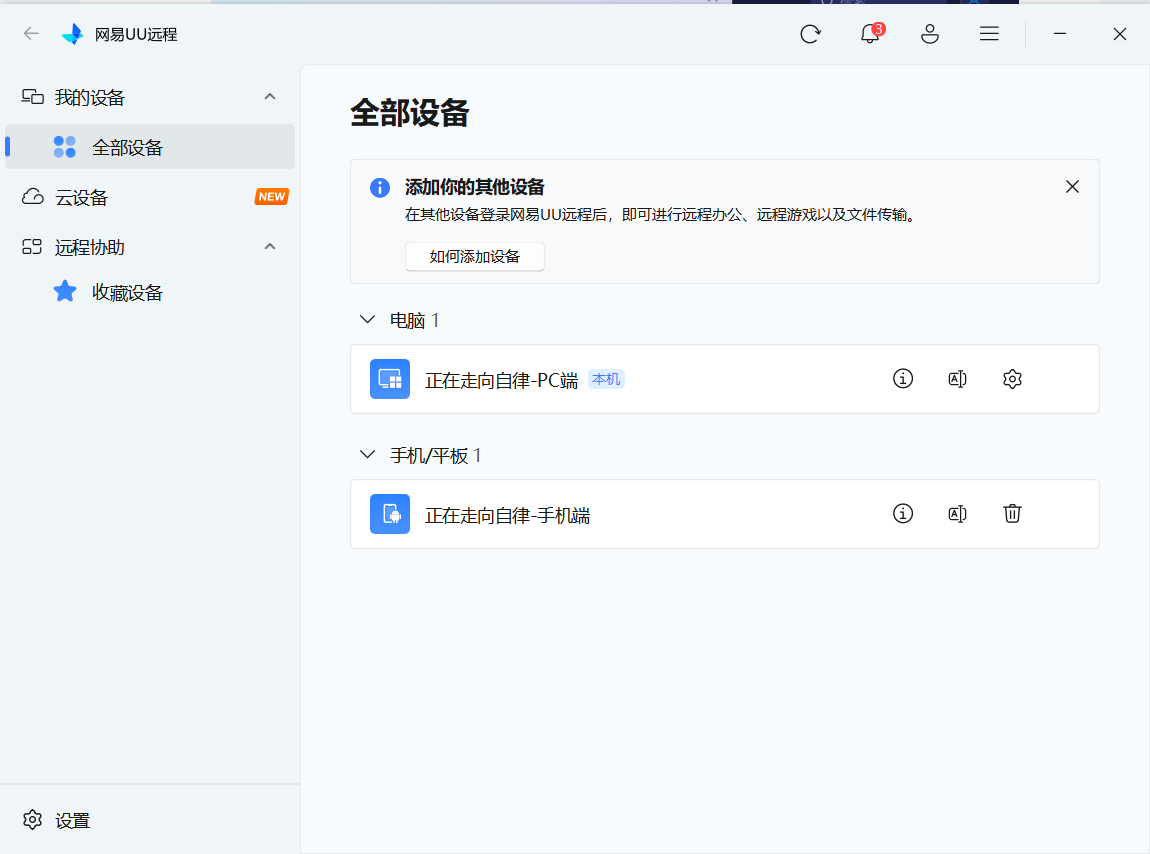
Task: Dismiss the 添加你的其他设备 banner
Action: point(1072,187)
